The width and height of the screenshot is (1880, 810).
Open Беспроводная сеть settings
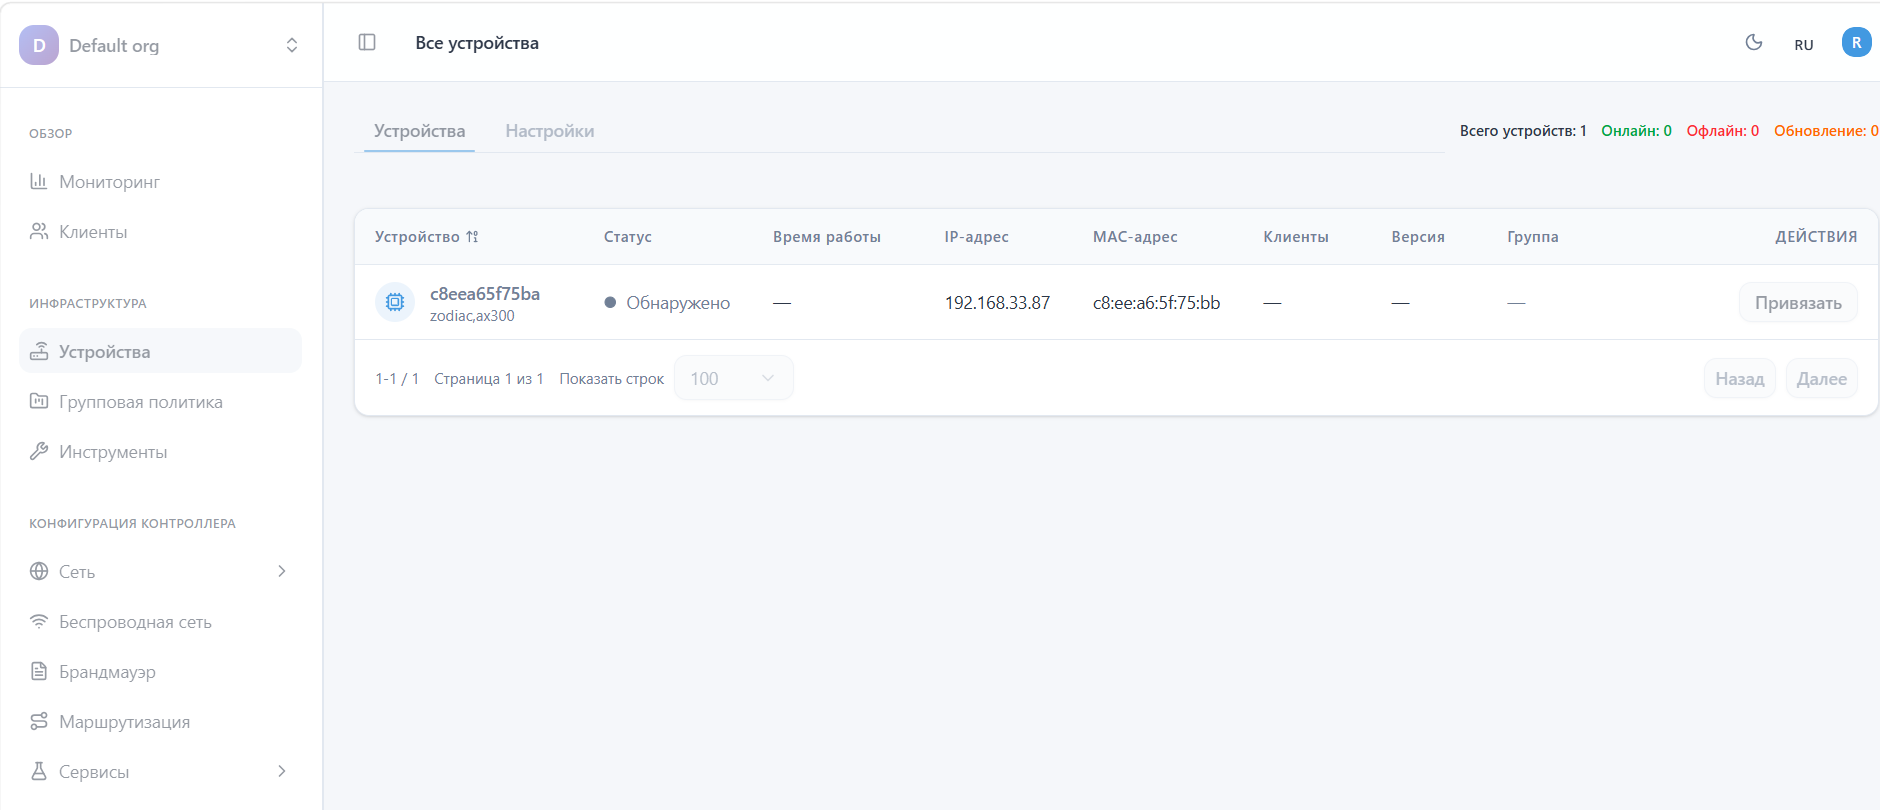pos(135,622)
